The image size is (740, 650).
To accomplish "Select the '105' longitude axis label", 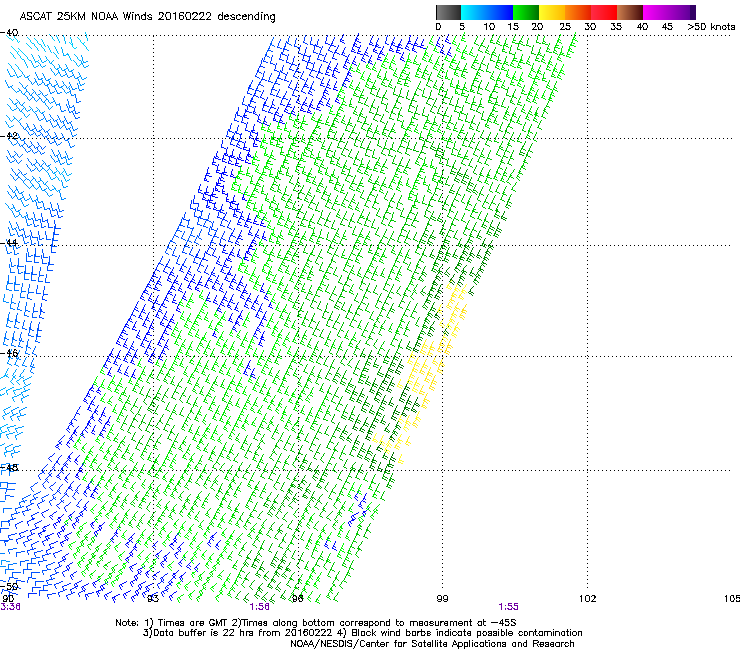I will [732, 599].
